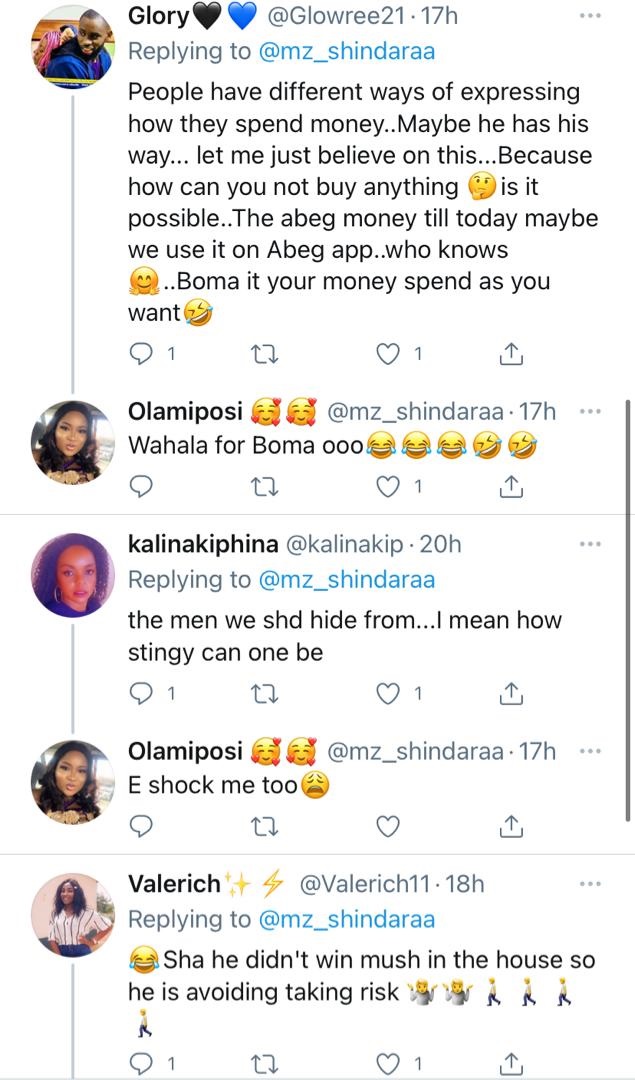Open kalinakiphina's profile avatar
Viewport: 635px width, 1080px height.
pos(73,575)
